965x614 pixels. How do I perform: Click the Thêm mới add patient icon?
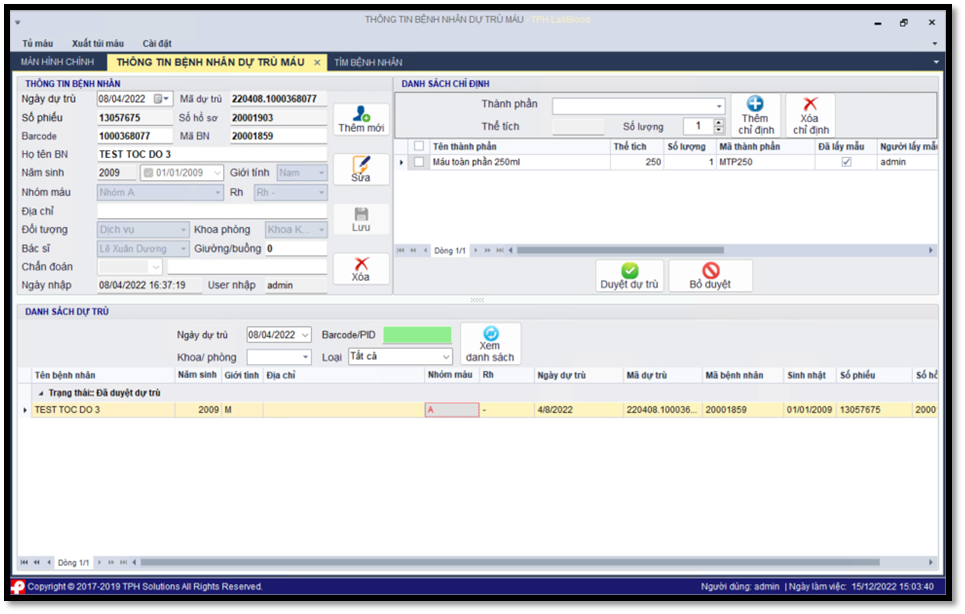361,115
